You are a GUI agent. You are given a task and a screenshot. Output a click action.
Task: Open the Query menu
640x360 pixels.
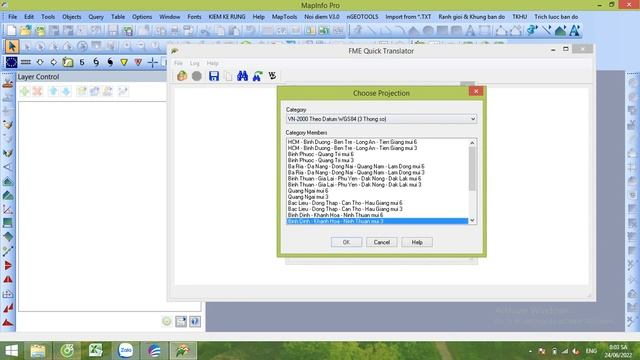click(x=96, y=17)
